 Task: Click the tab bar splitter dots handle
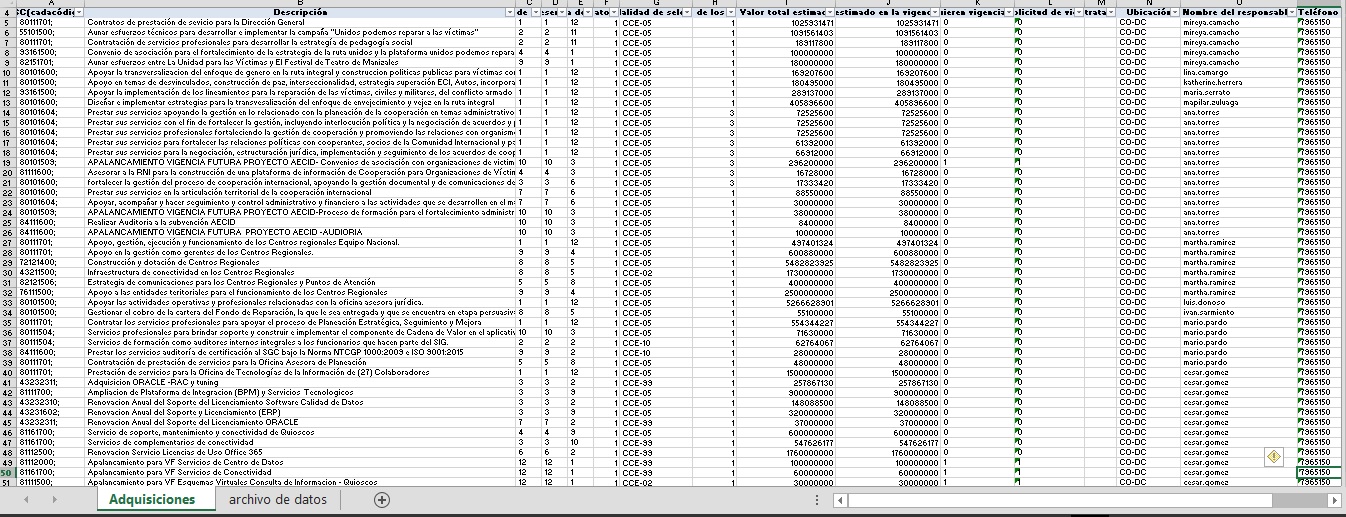(818, 500)
